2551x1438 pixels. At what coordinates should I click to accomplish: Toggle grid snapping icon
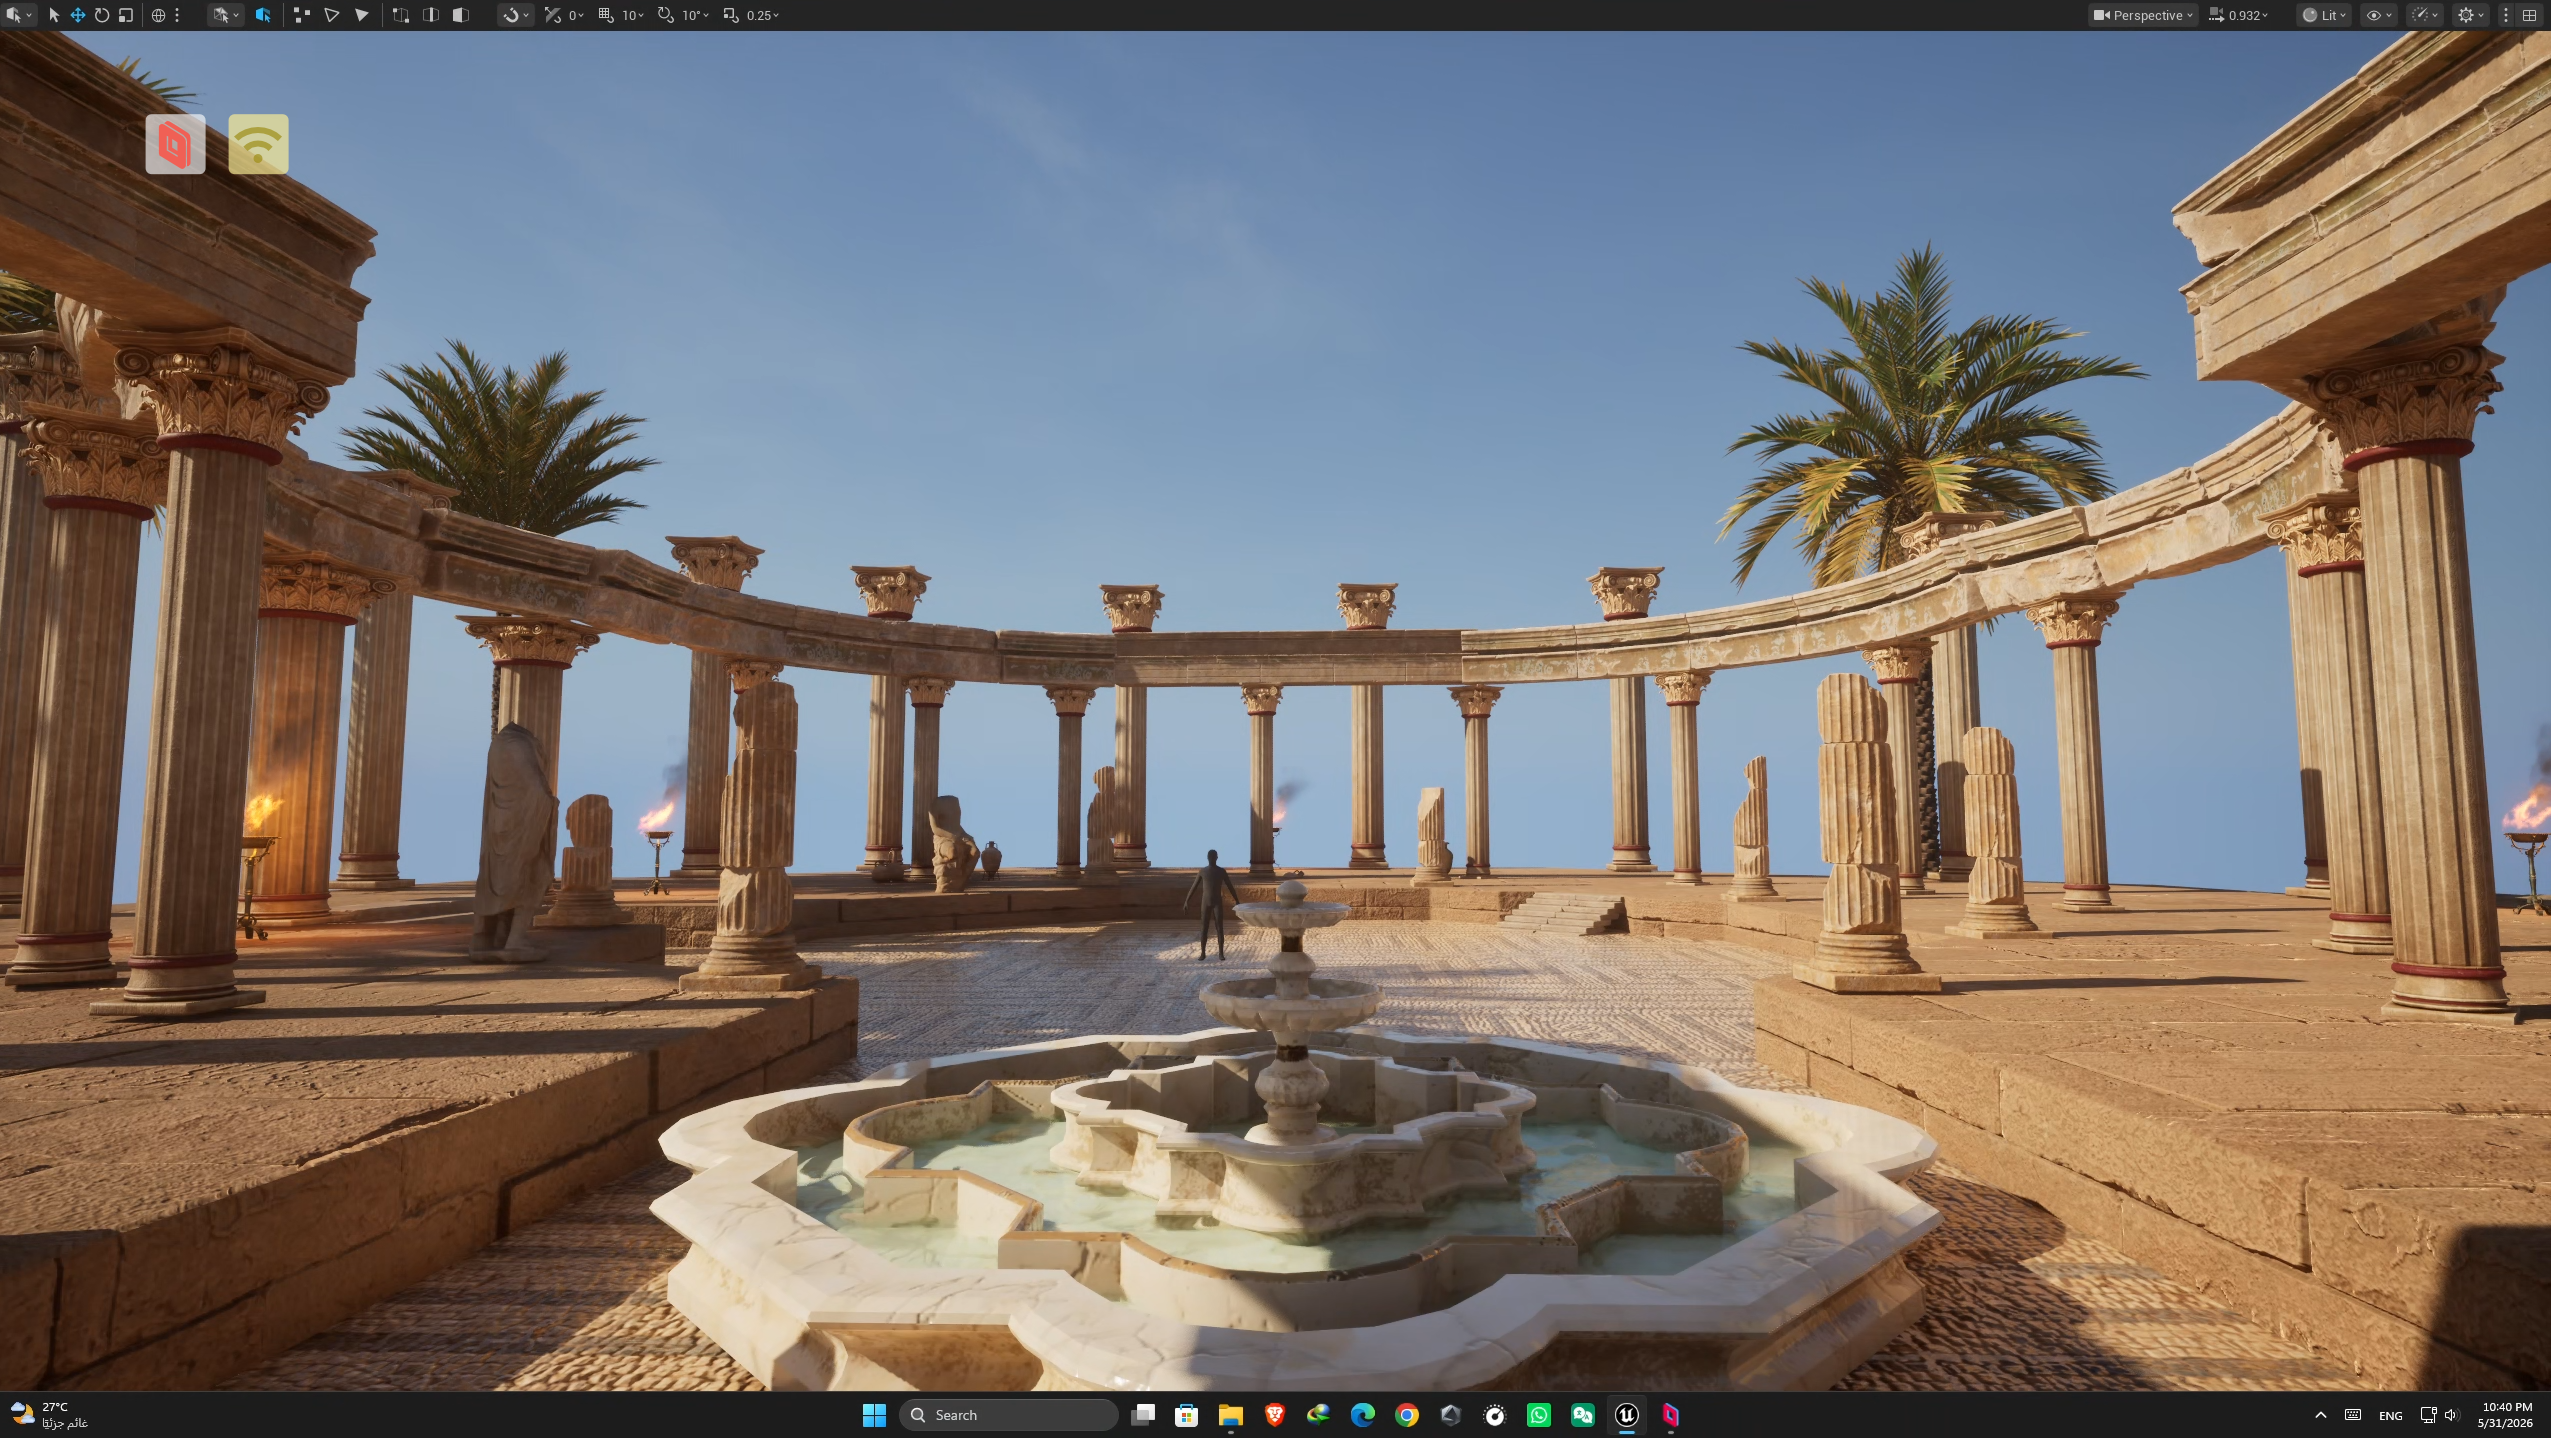[x=606, y=15]
